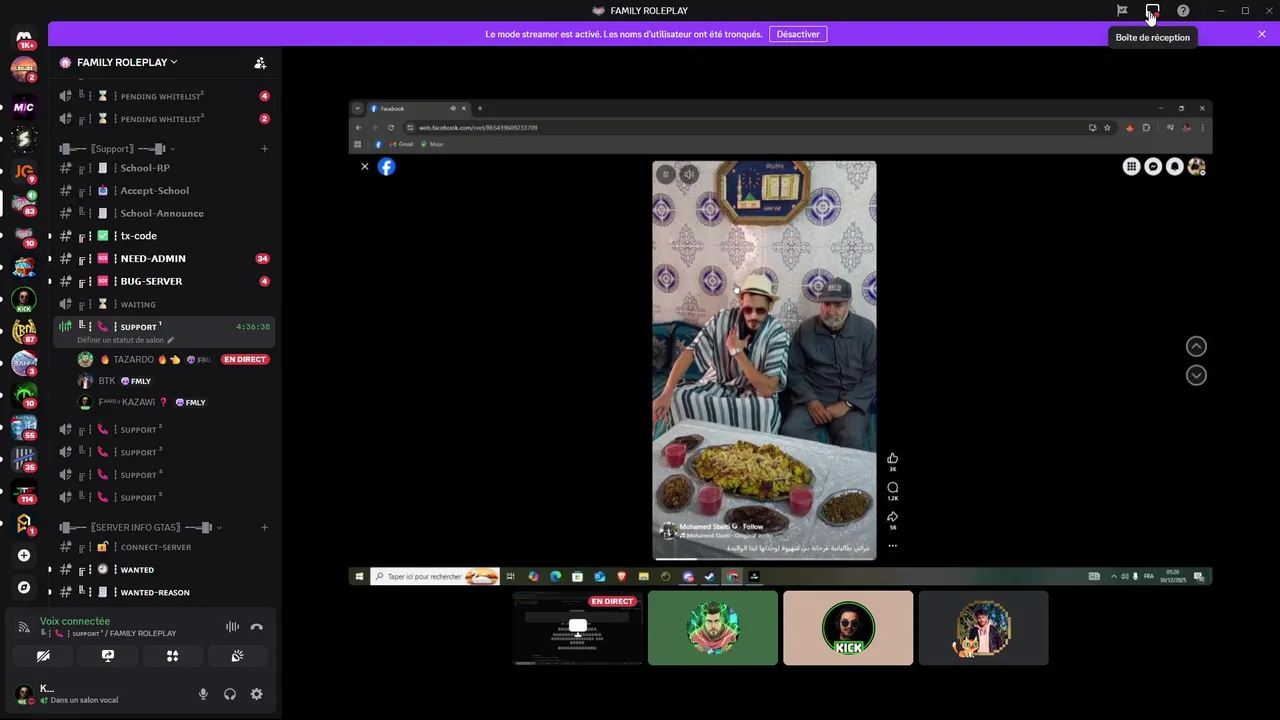
Task: Select the participant tile with KICK avatar
Action: tap(848, 628)
